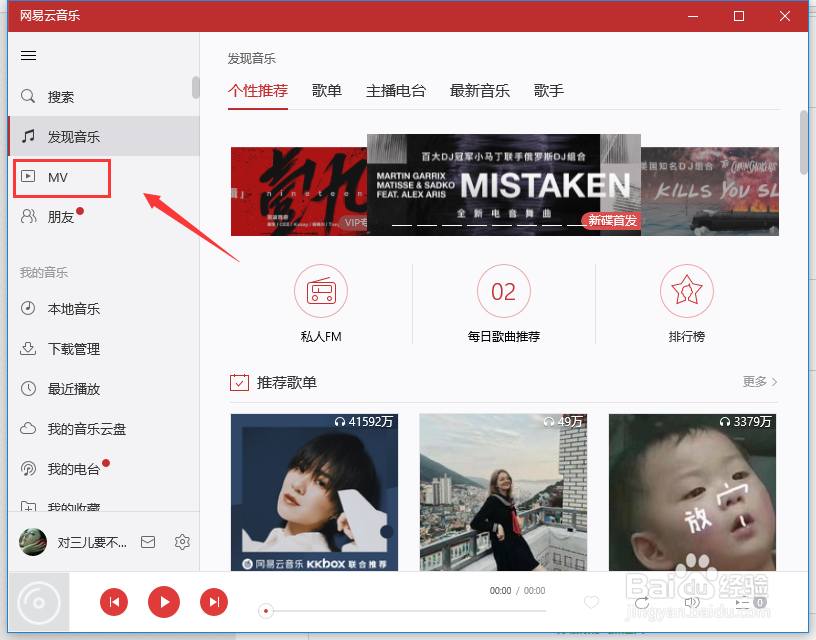Open the Kills You Slowly banner

pyautogui.click(x=710, y=191)
